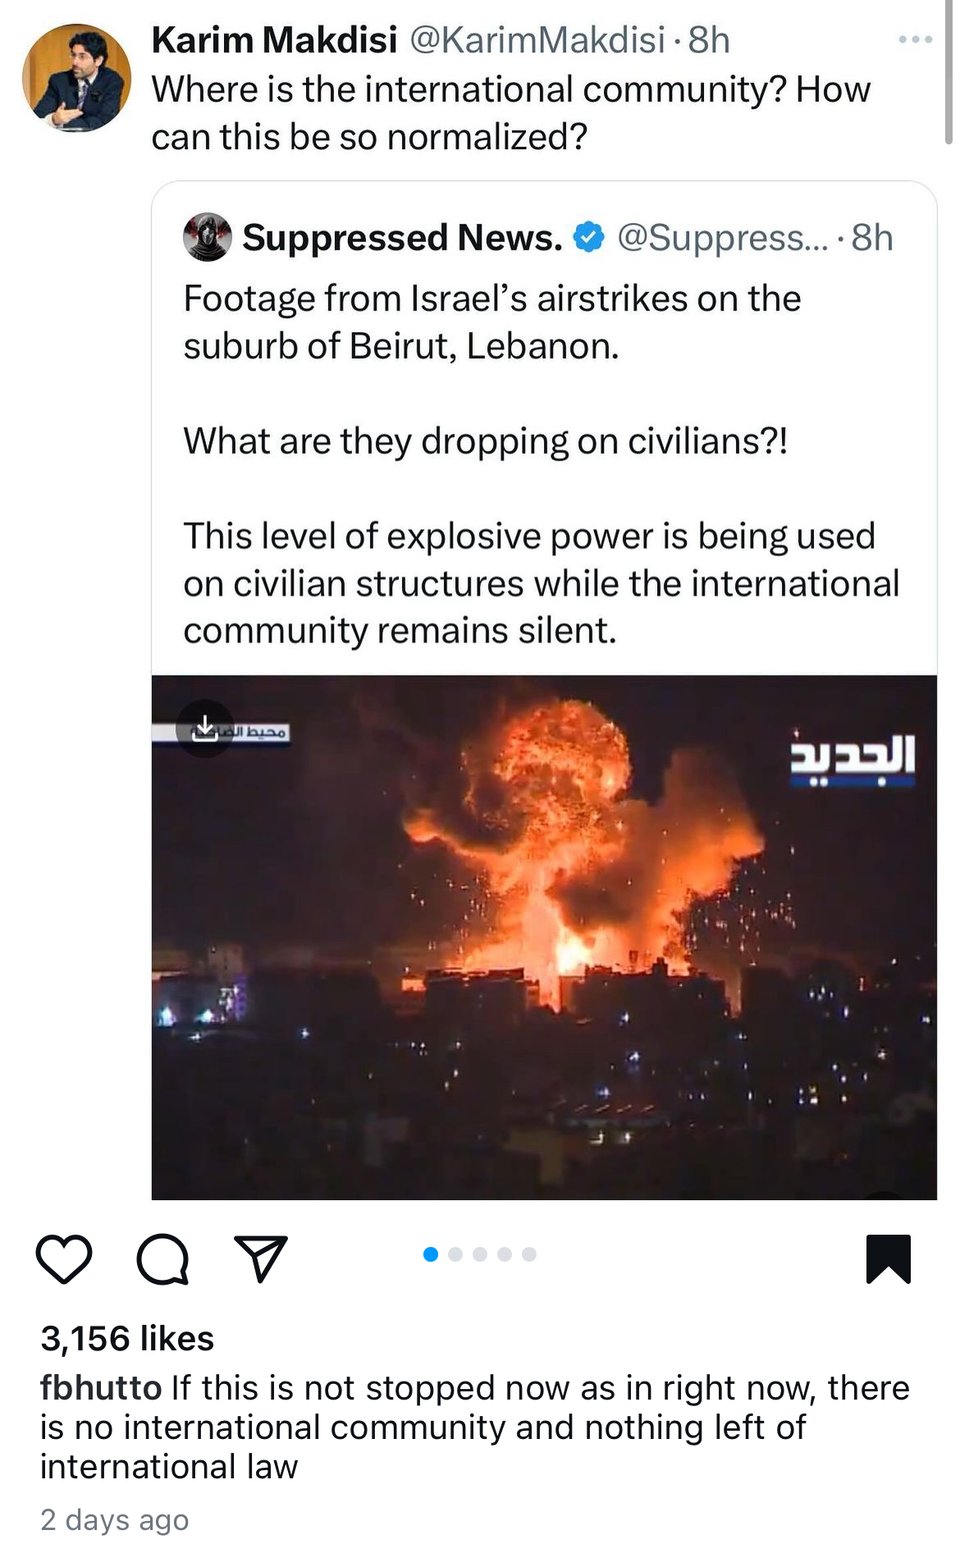Screen dimensions: 960x1553
Task: Select the third carousel page dot
Action: pyautogui.click(x=480, y=1254)
